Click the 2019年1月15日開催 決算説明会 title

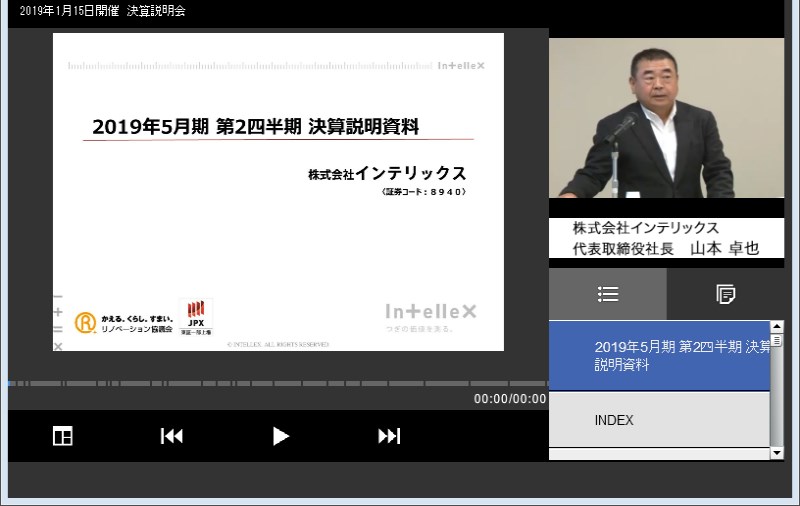pyautogui.click(x=103, y=11)
